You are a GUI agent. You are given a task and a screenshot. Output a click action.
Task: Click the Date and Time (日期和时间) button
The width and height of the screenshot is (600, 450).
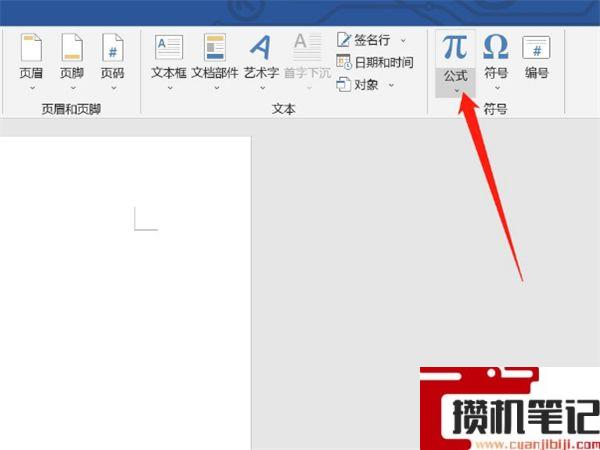375,62
